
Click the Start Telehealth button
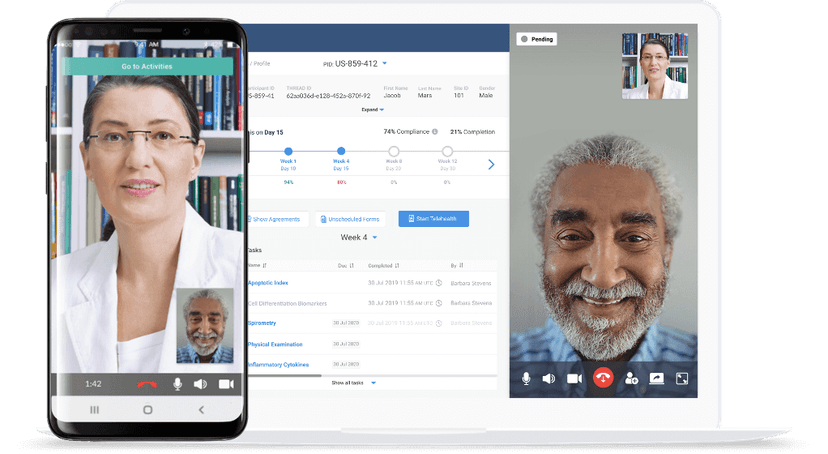(433, 218)
